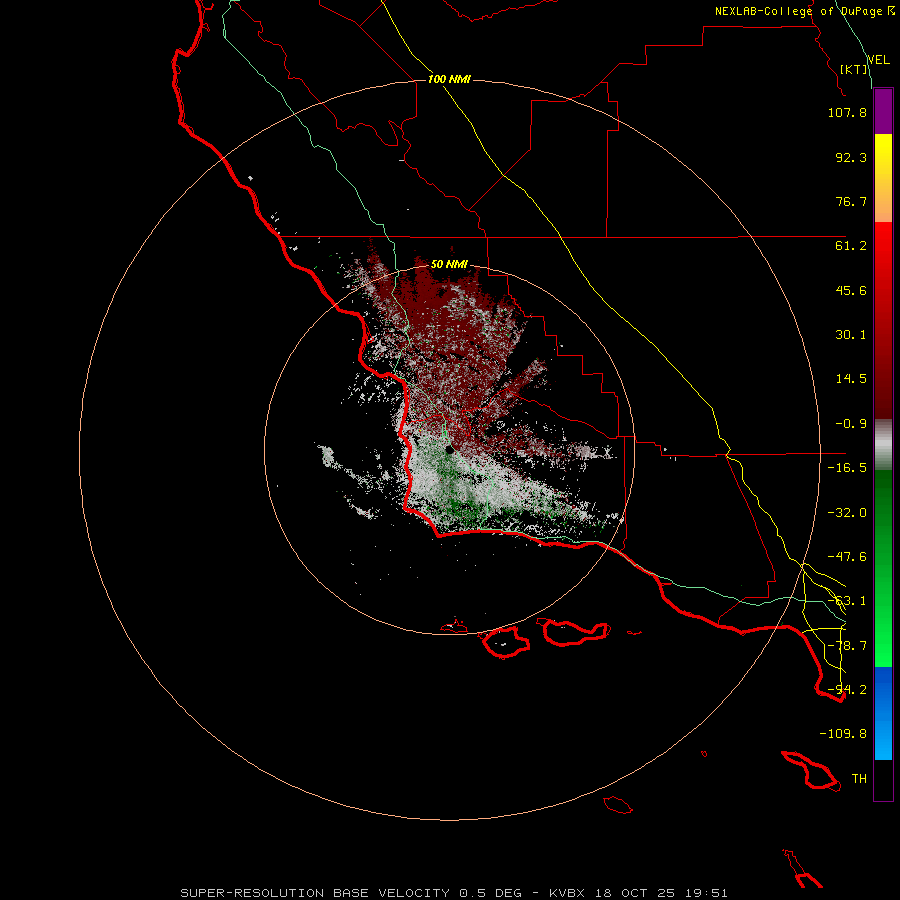
Task: Select the -16.5 scale value
Action: point(847,468)
